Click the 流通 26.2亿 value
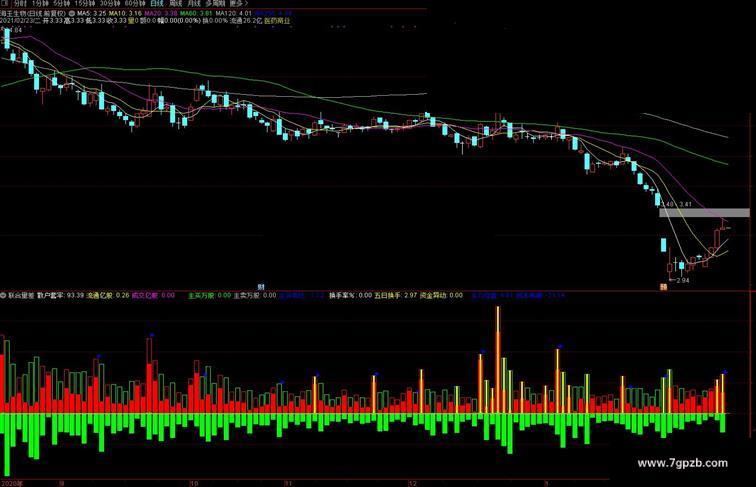 246,21
